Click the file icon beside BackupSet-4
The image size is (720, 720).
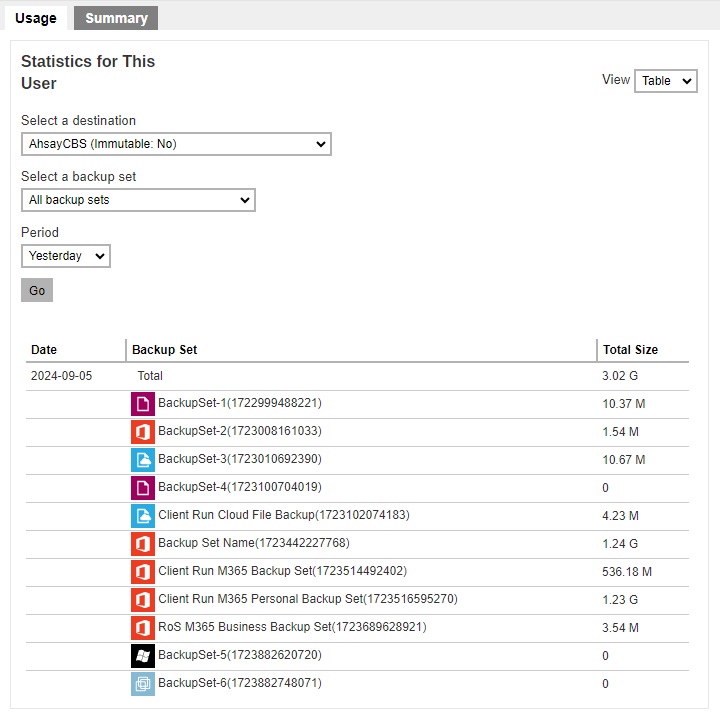pos(143,488)
